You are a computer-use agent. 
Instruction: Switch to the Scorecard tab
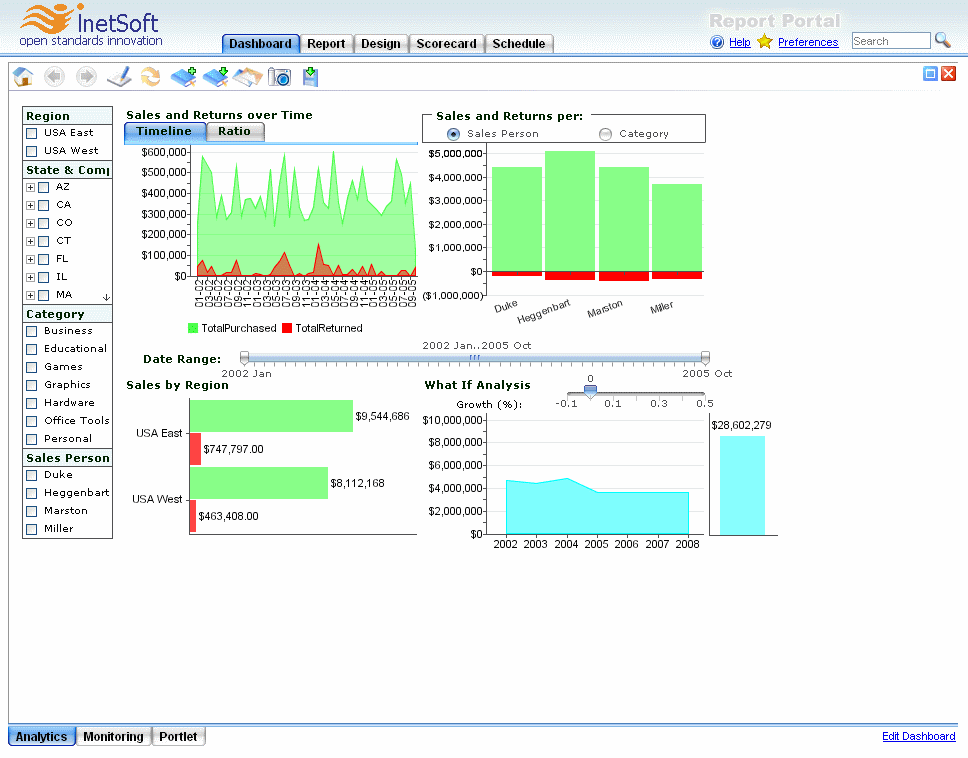[446, 44]
